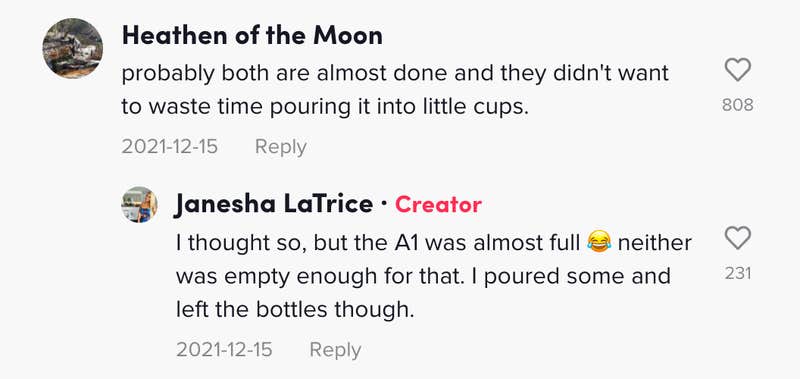Viewport: 800px width, 379px height.
Task: Reply to Heathen of the Moon's comment
Action: [281, 147]
